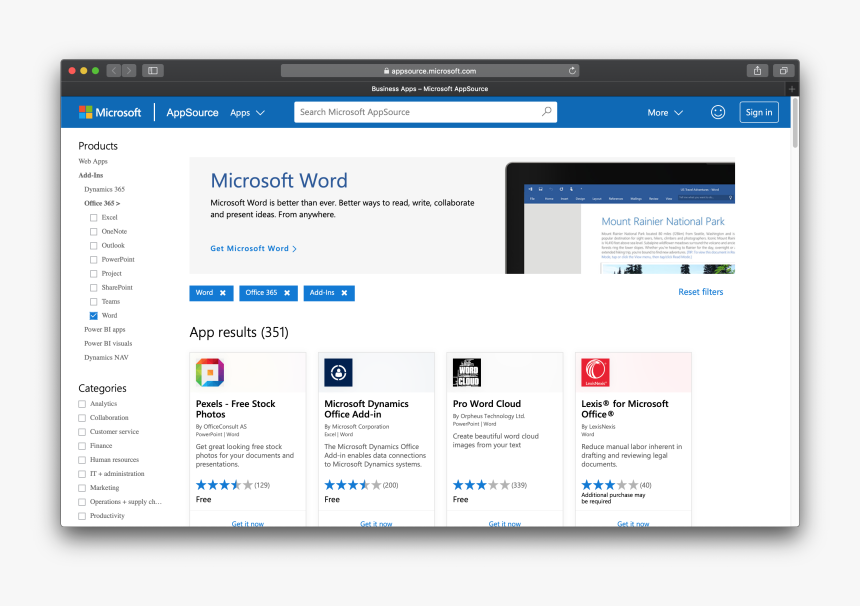
Task: Open the Pexels app icon
Action: pos(210,373)
